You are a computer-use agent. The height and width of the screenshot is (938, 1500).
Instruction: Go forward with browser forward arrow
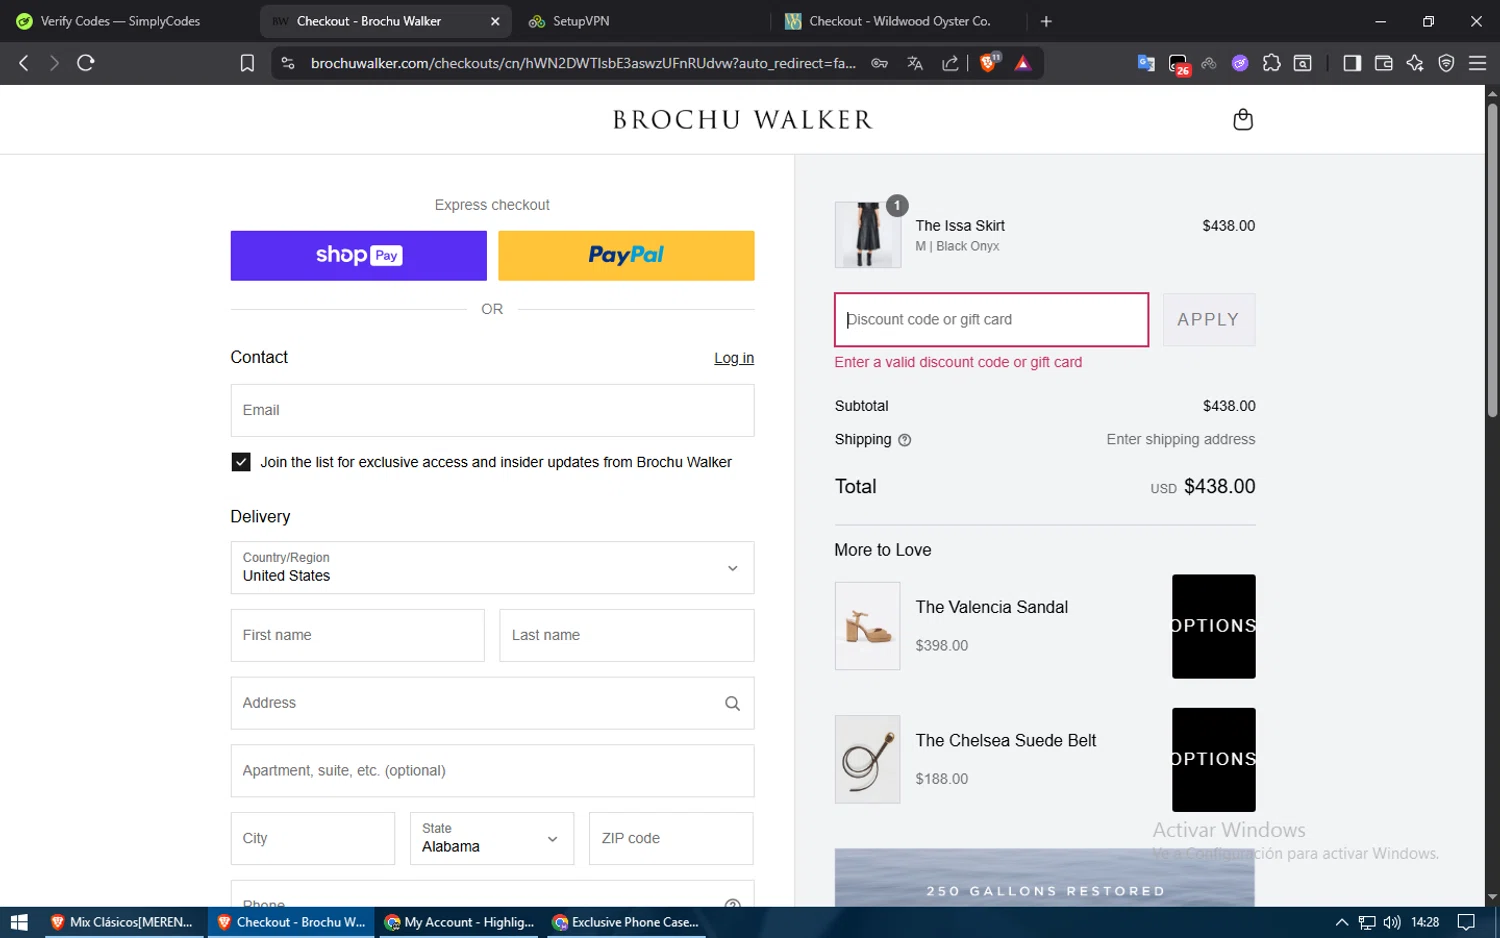pos(54,63)
